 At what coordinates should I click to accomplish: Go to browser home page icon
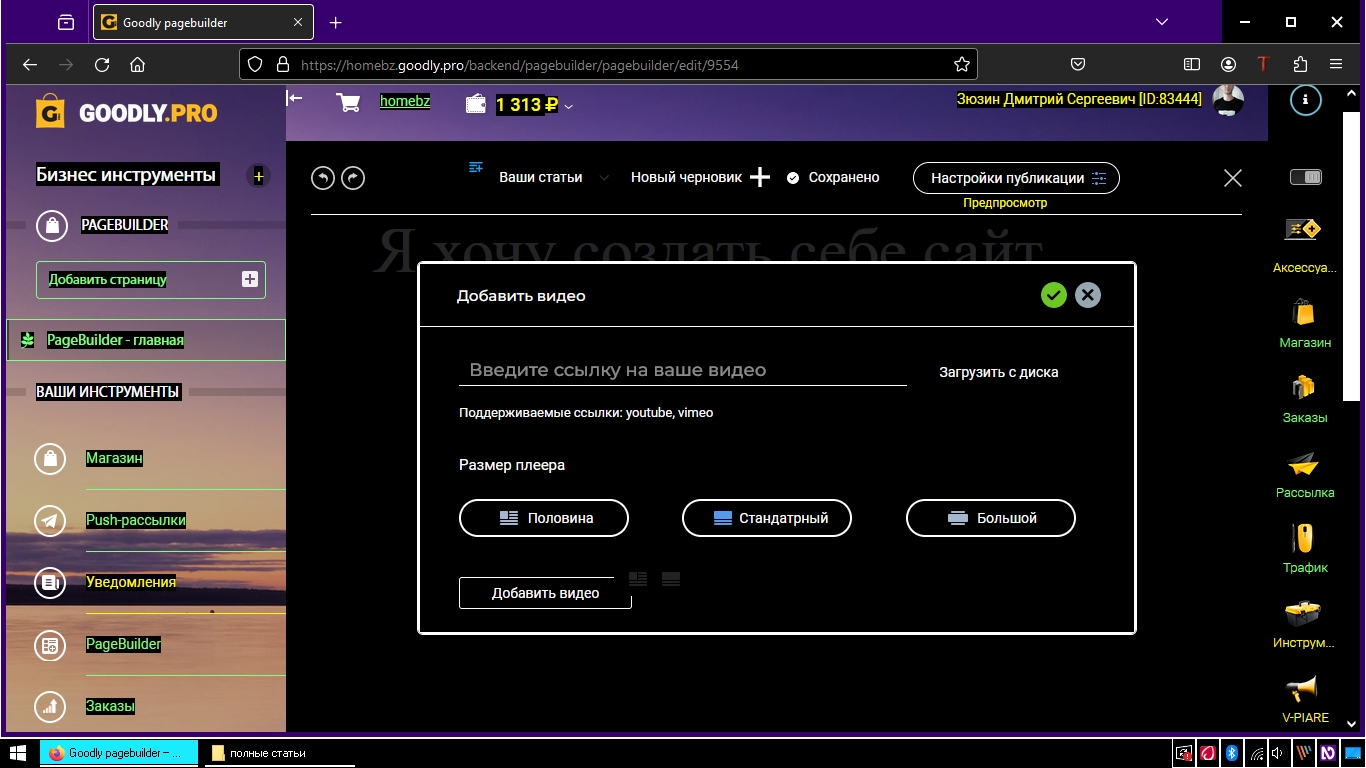click(138, 64)
